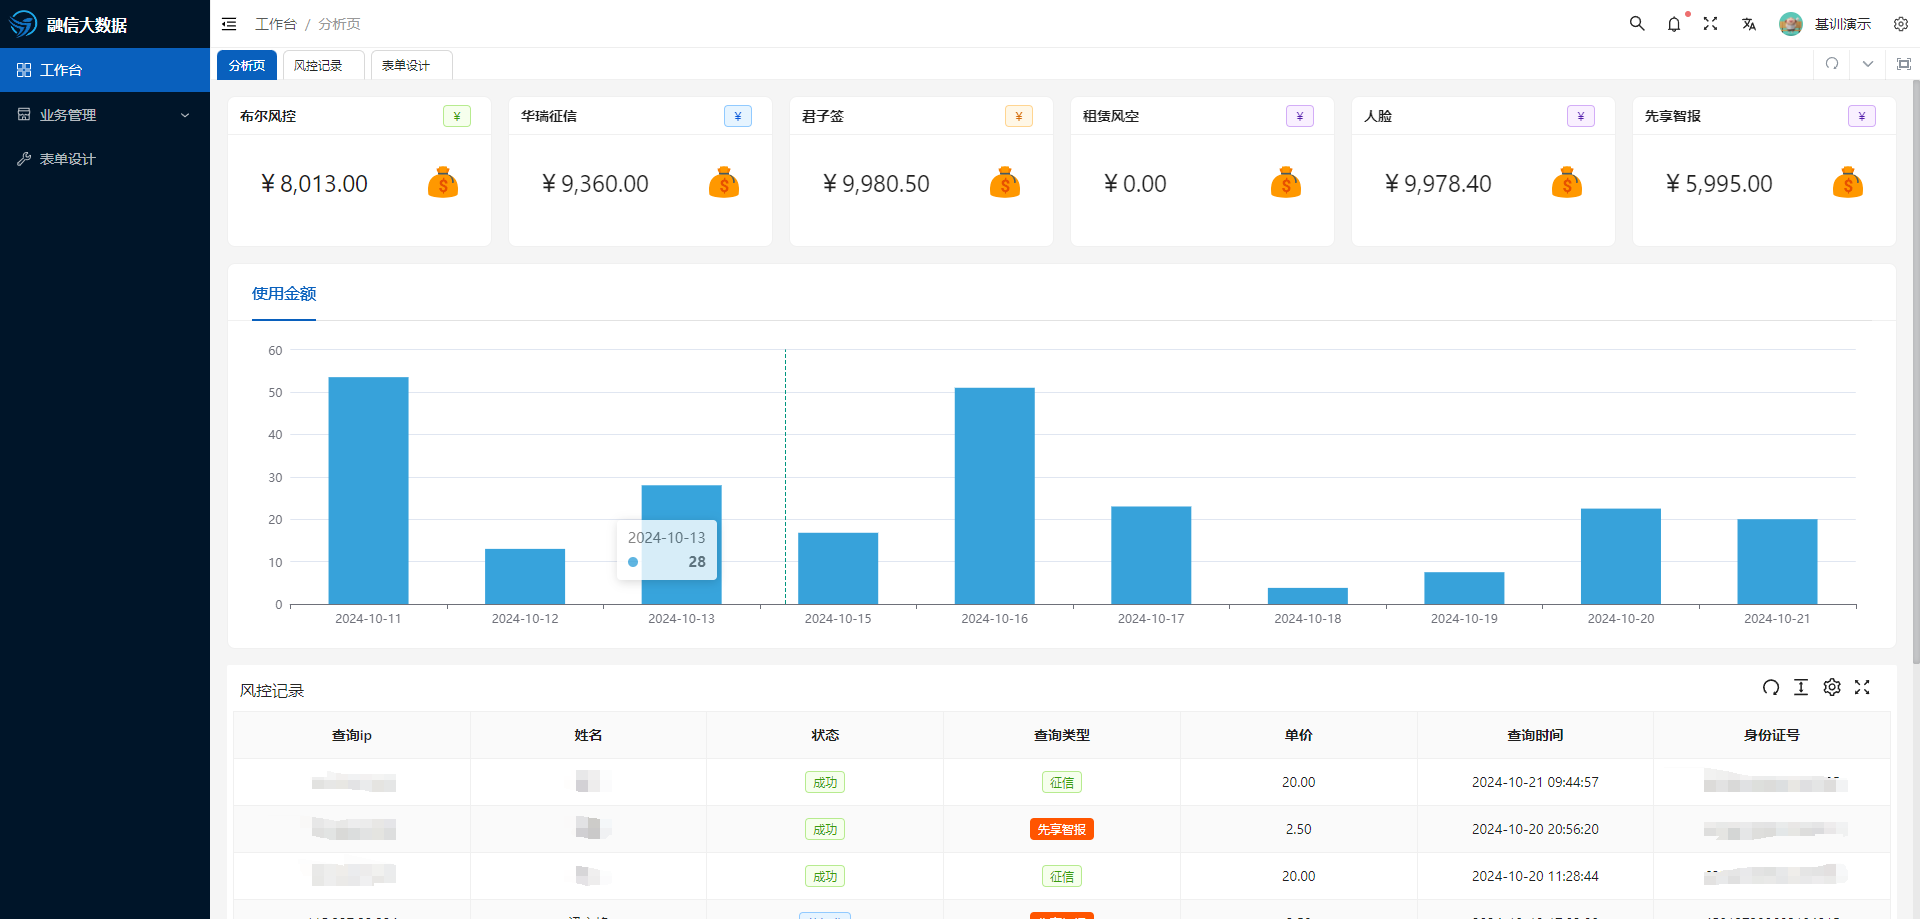Click the money bag icon on 华瑞征信 card
Viewport: 1920px width, 919px height.
click(724, 183)
